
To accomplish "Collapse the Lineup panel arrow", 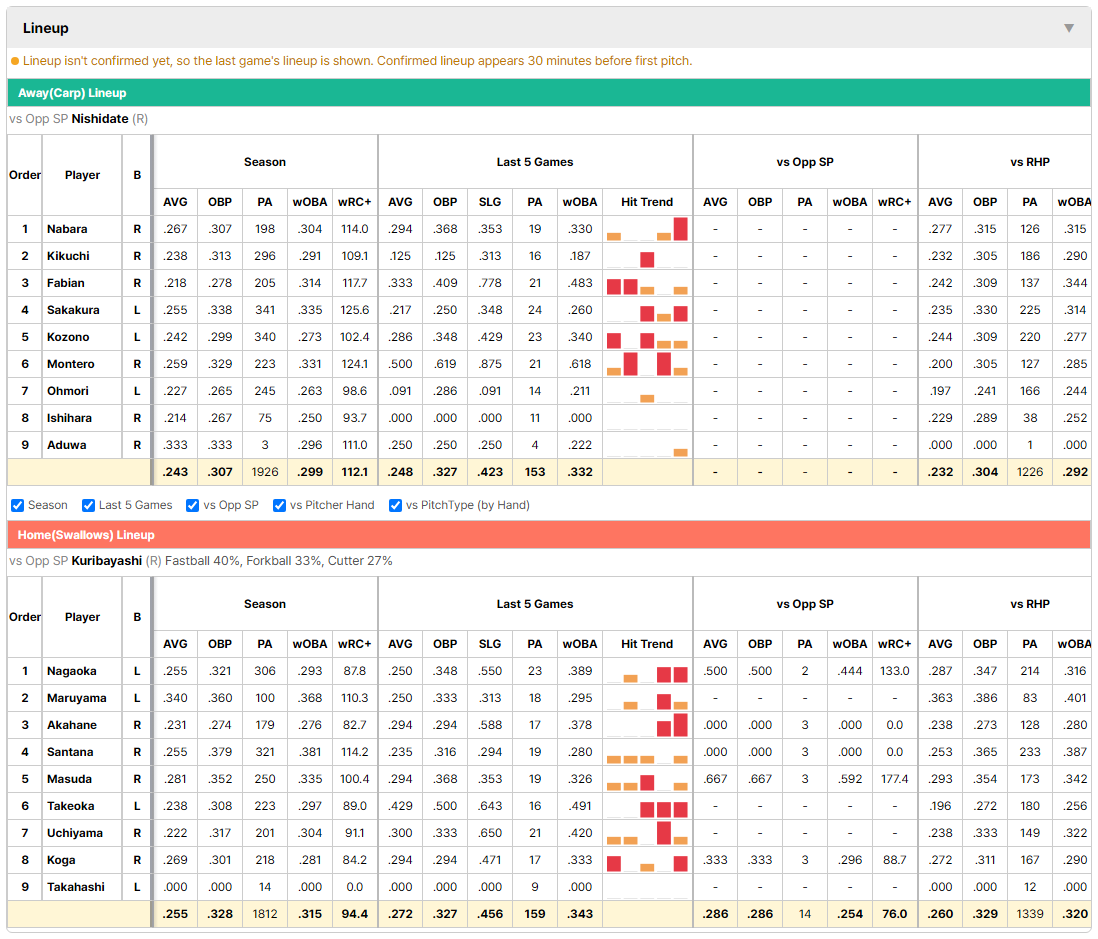I will tap(1069, 28).
